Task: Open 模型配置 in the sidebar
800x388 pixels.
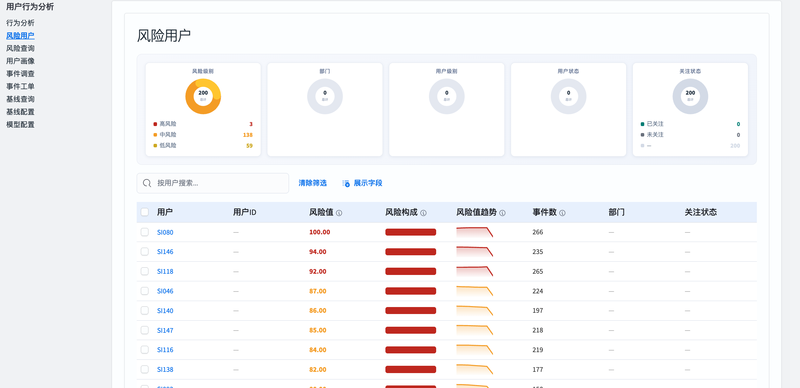Action: [x=20, y=125]
